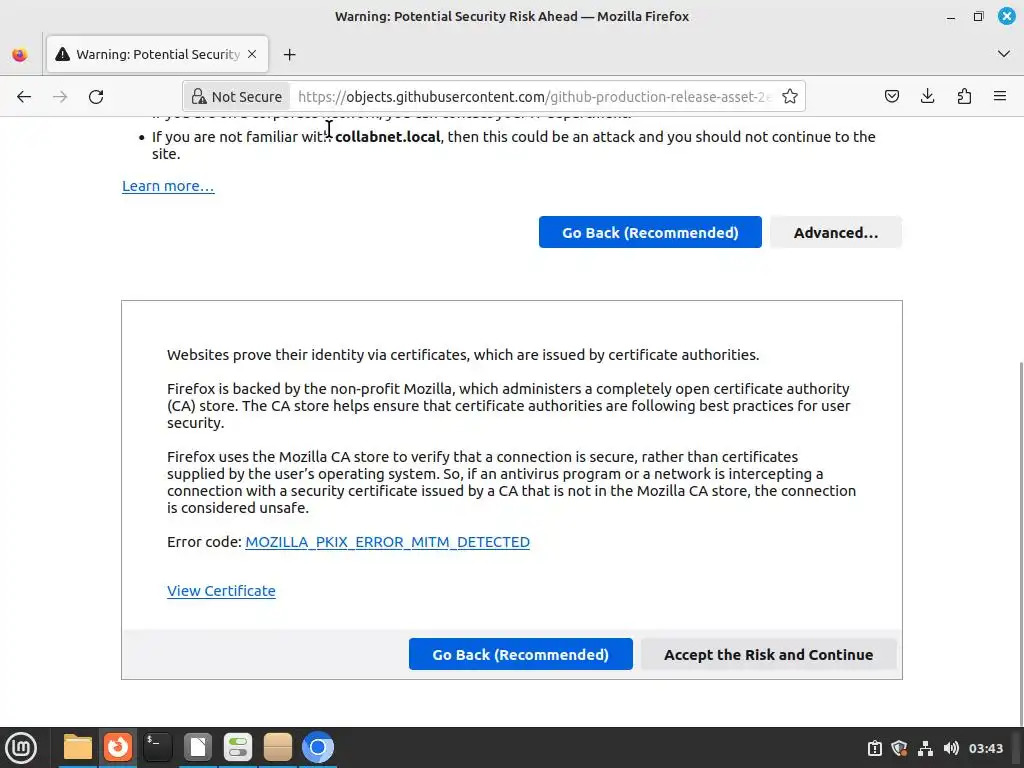1024x768 pixels.
Task: Open the tan package taskbar icon
Action: (278, 747)
